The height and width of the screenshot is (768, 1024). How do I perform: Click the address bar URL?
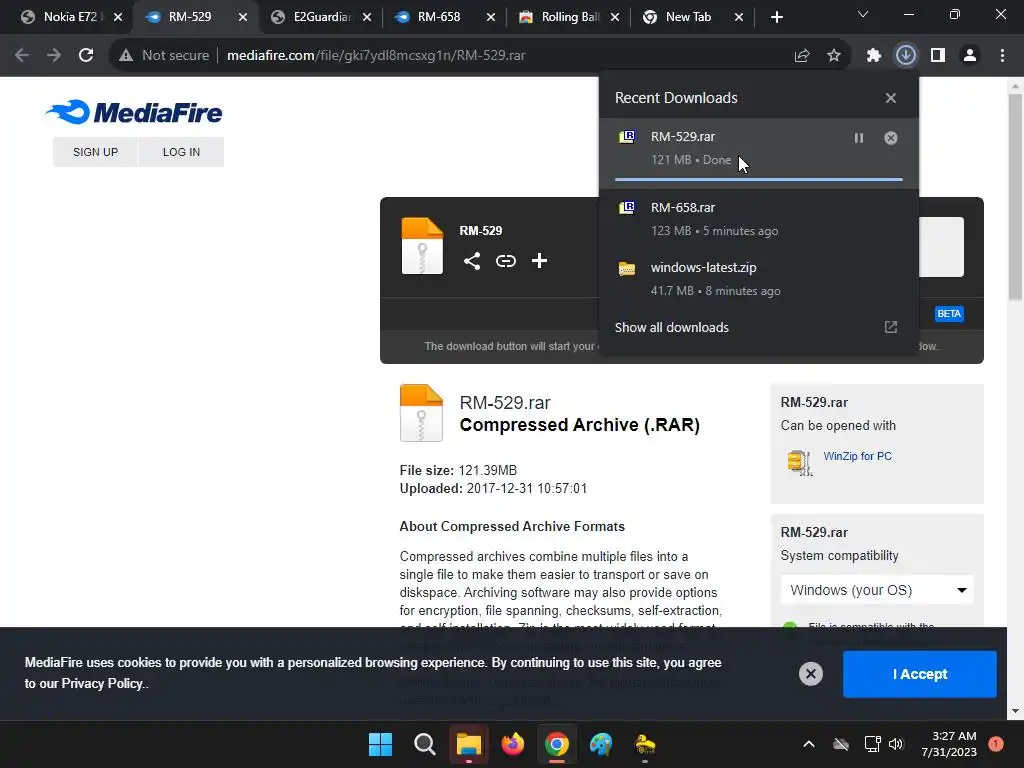[376, 56]
